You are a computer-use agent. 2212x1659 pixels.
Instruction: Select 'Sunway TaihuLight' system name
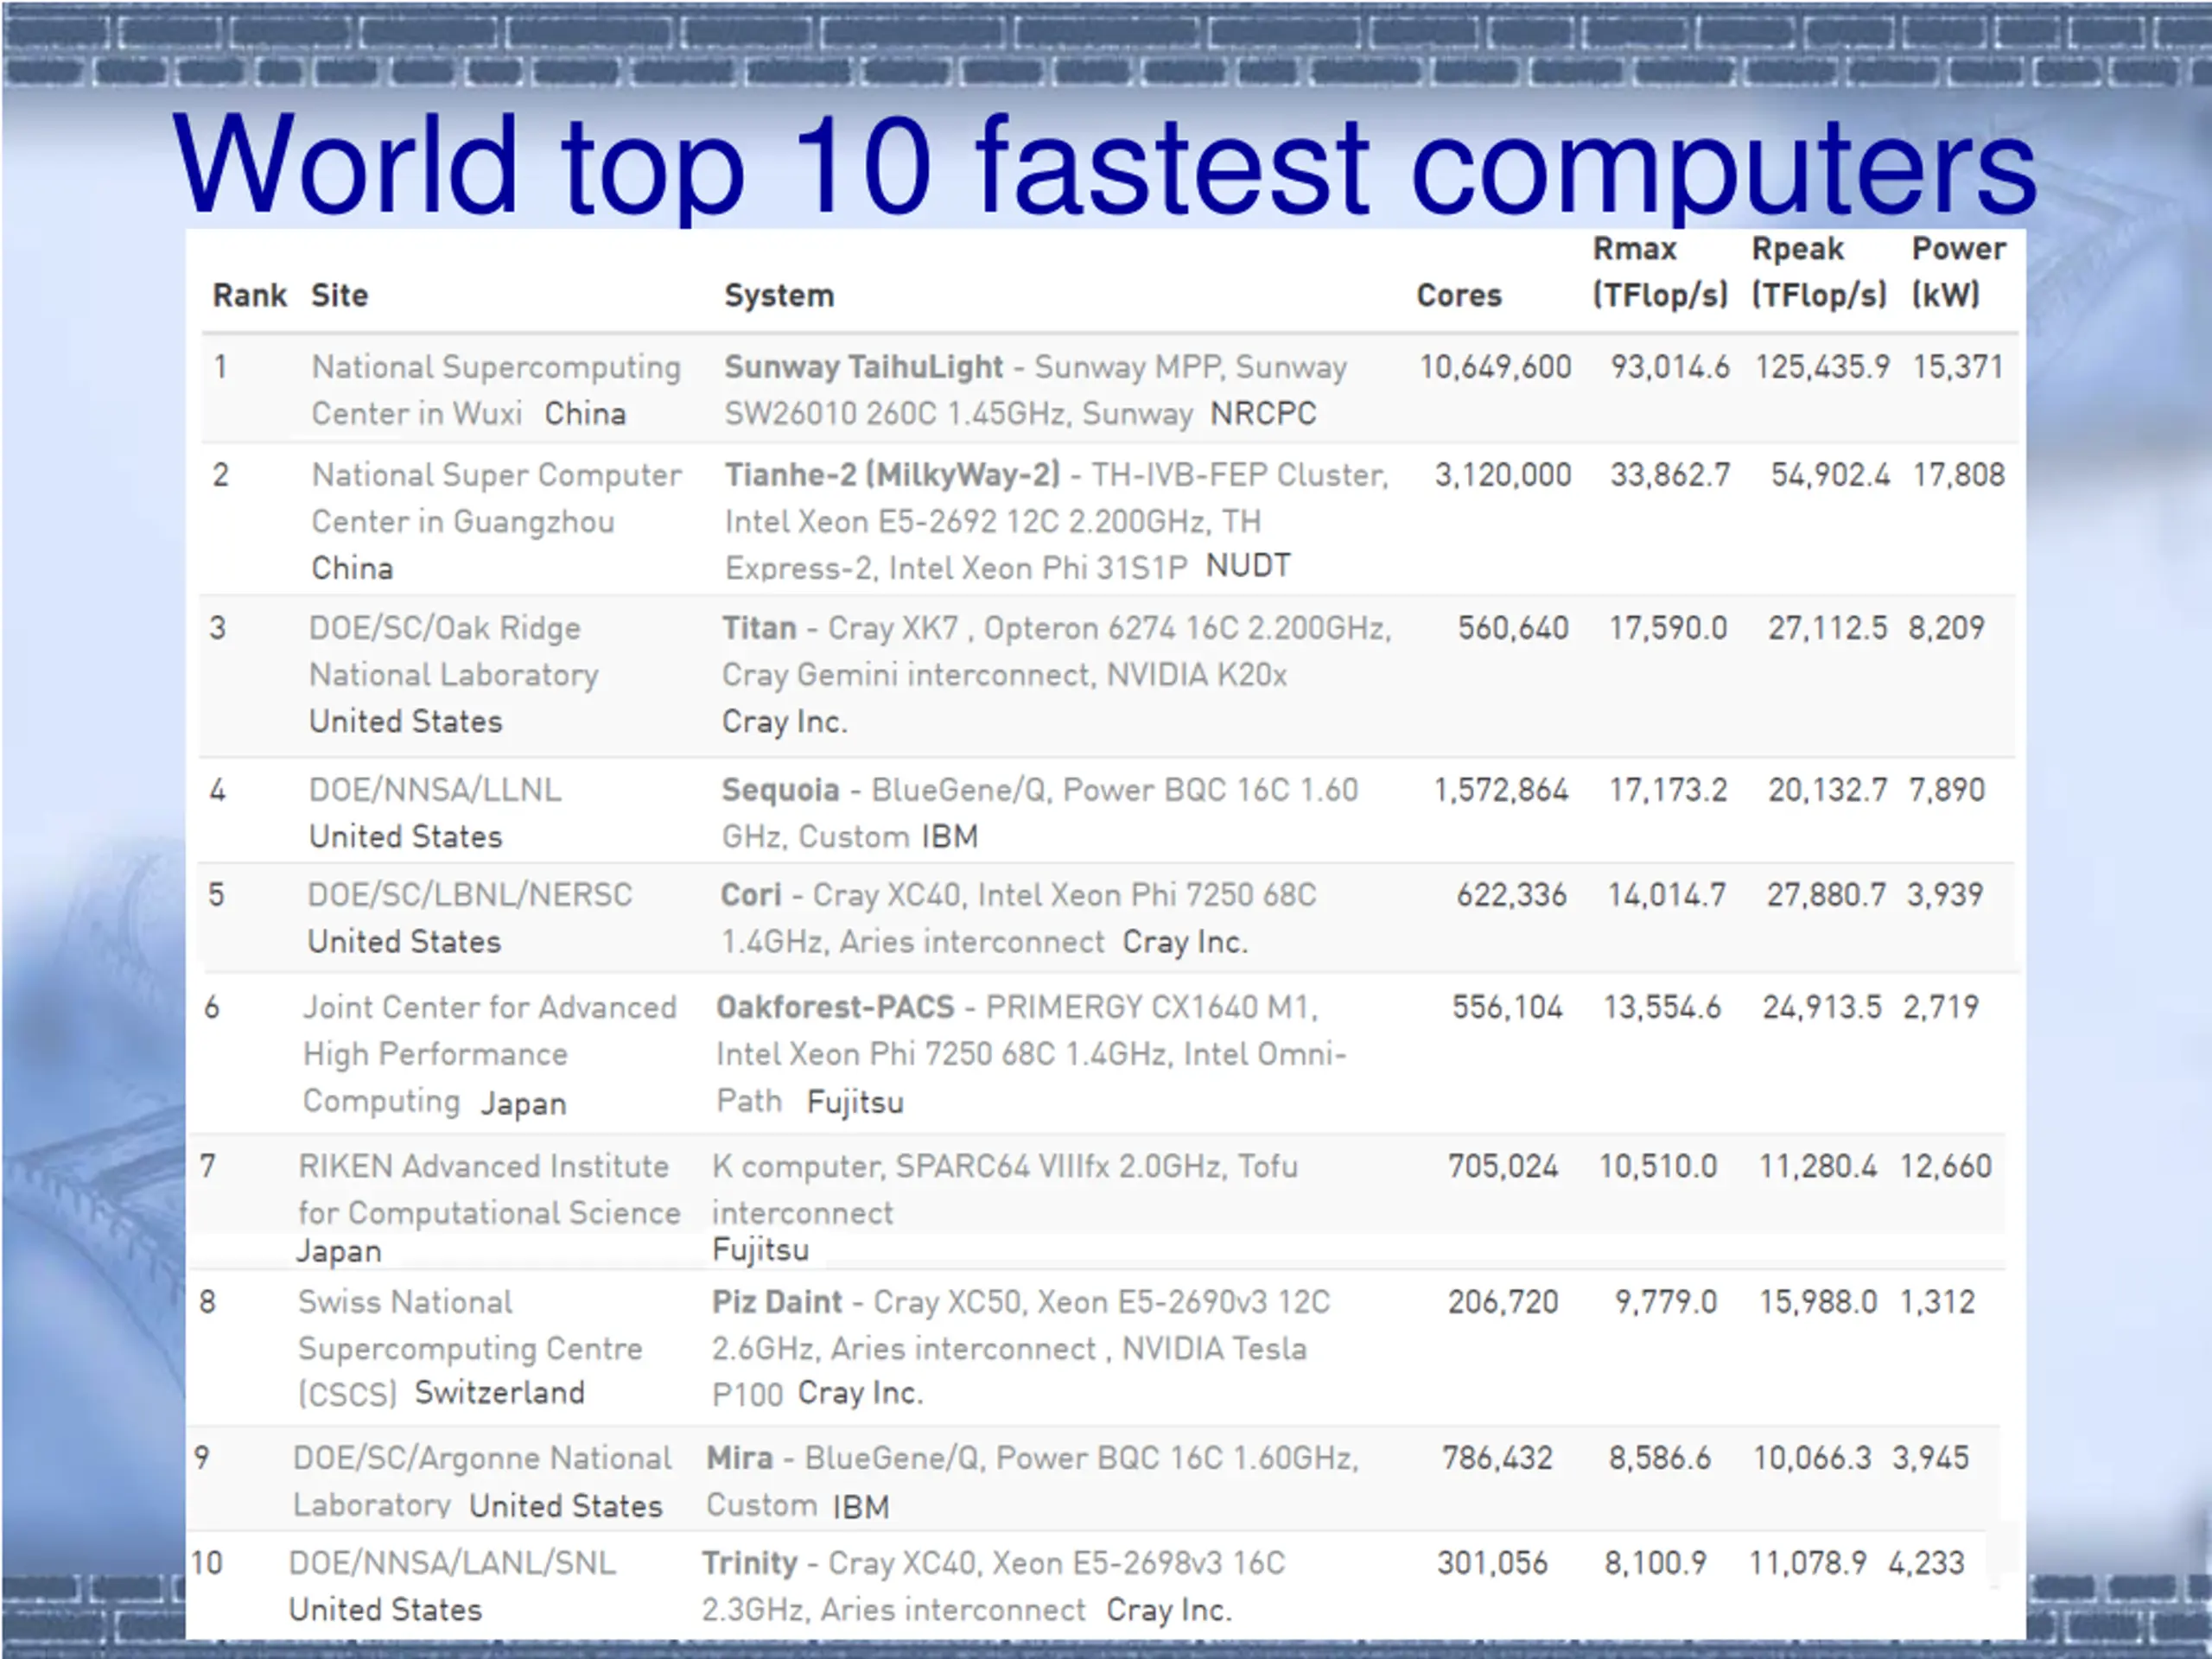click(863, 367)
